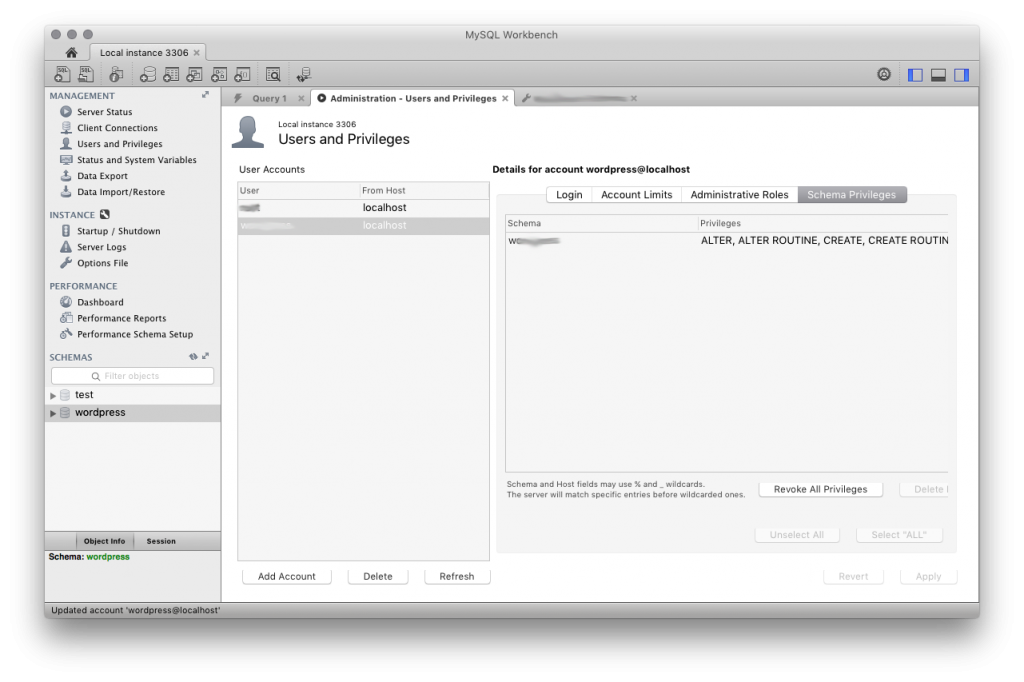1024x682 pixels.
Task: Refresh the schemas list icon
Action: (193, 357)
